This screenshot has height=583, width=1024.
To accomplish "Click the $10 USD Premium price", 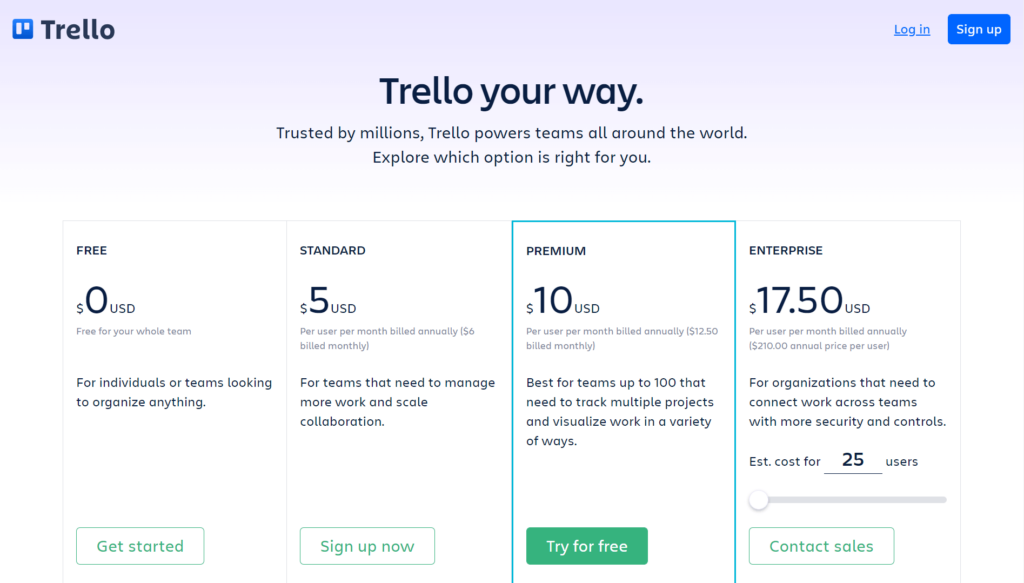I will pyautogui.click(x=562, y=301).
